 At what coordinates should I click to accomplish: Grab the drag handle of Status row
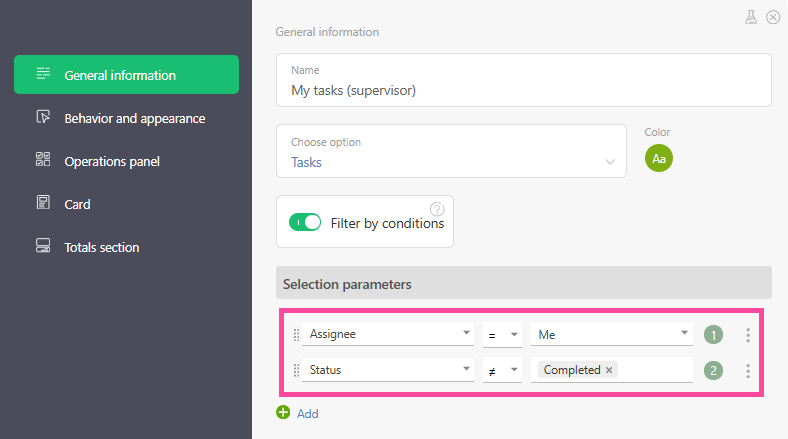pyautogui.click(x=296, y=371)
